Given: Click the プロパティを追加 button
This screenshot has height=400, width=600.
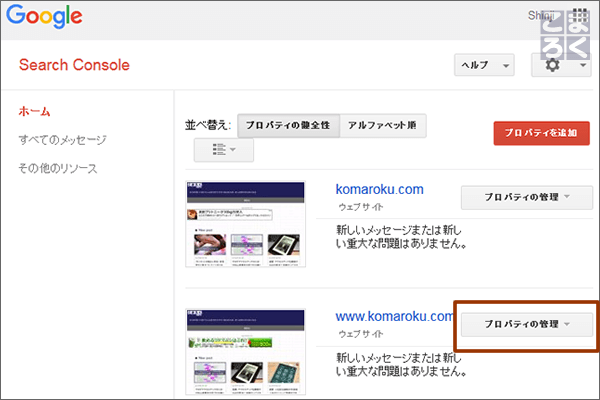Looking at the screenshot, I should [541, 133].
